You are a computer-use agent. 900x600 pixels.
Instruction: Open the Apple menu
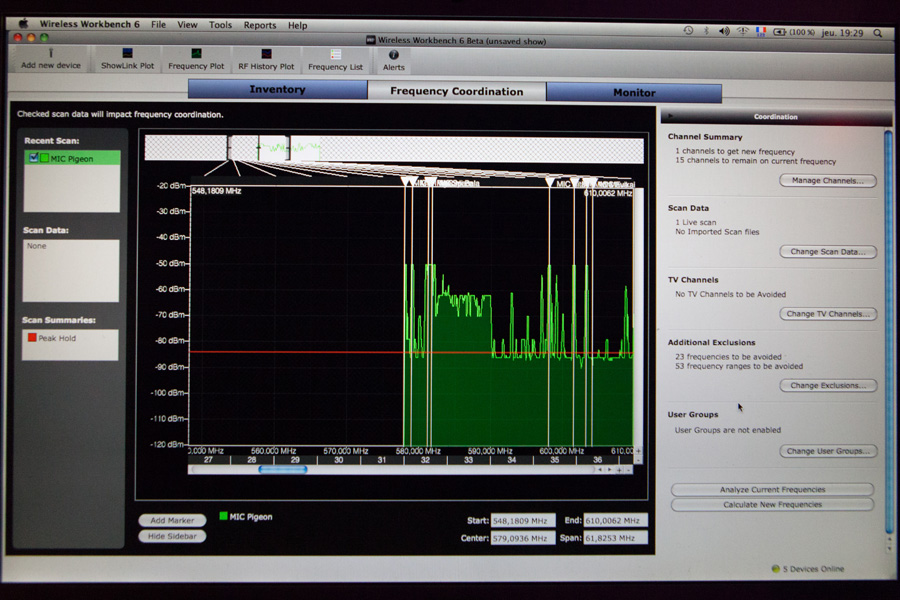pyautogui.click(x=24, y=24)
